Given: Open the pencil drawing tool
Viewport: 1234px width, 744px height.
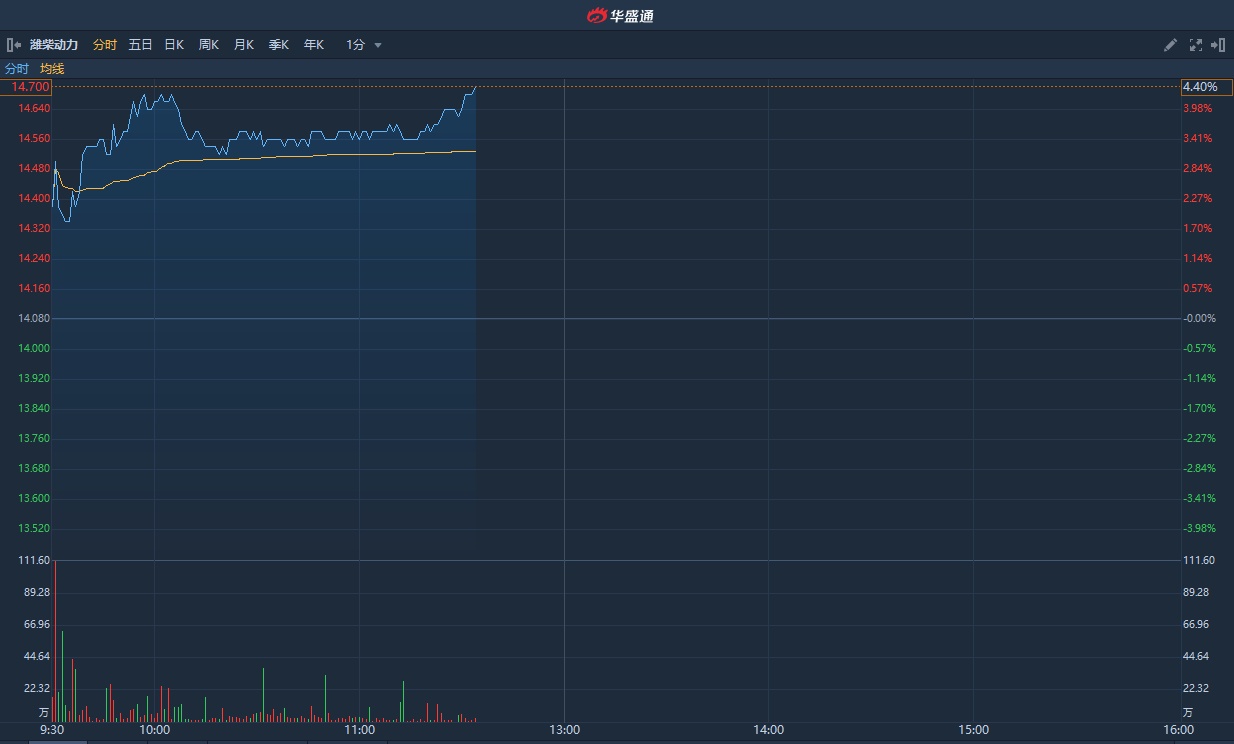Looking at the screenshot, I should [1171, 45].
